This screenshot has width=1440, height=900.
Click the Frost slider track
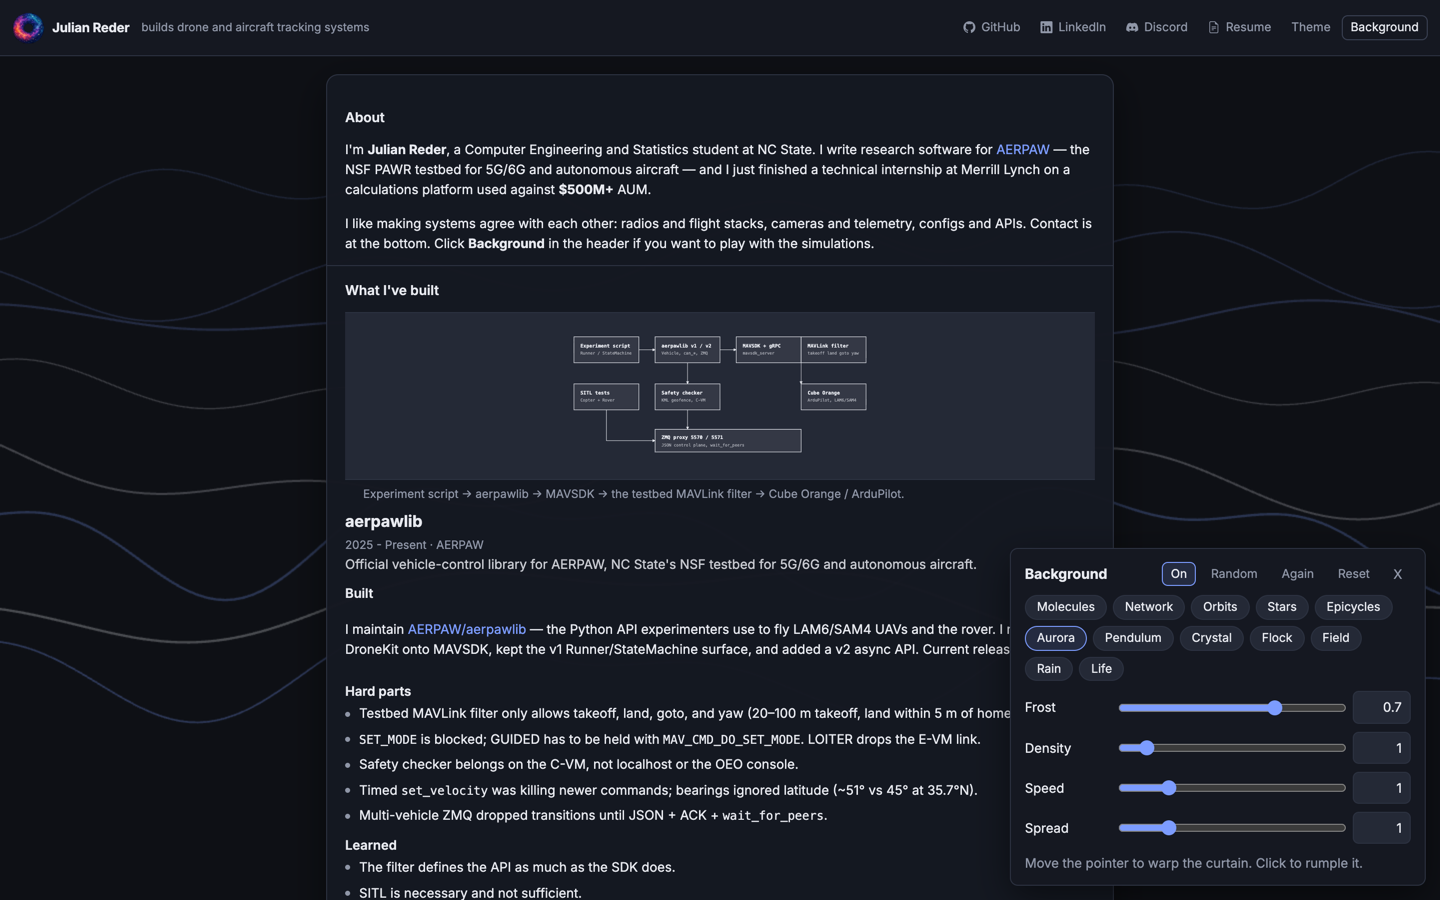point(1232,708)
